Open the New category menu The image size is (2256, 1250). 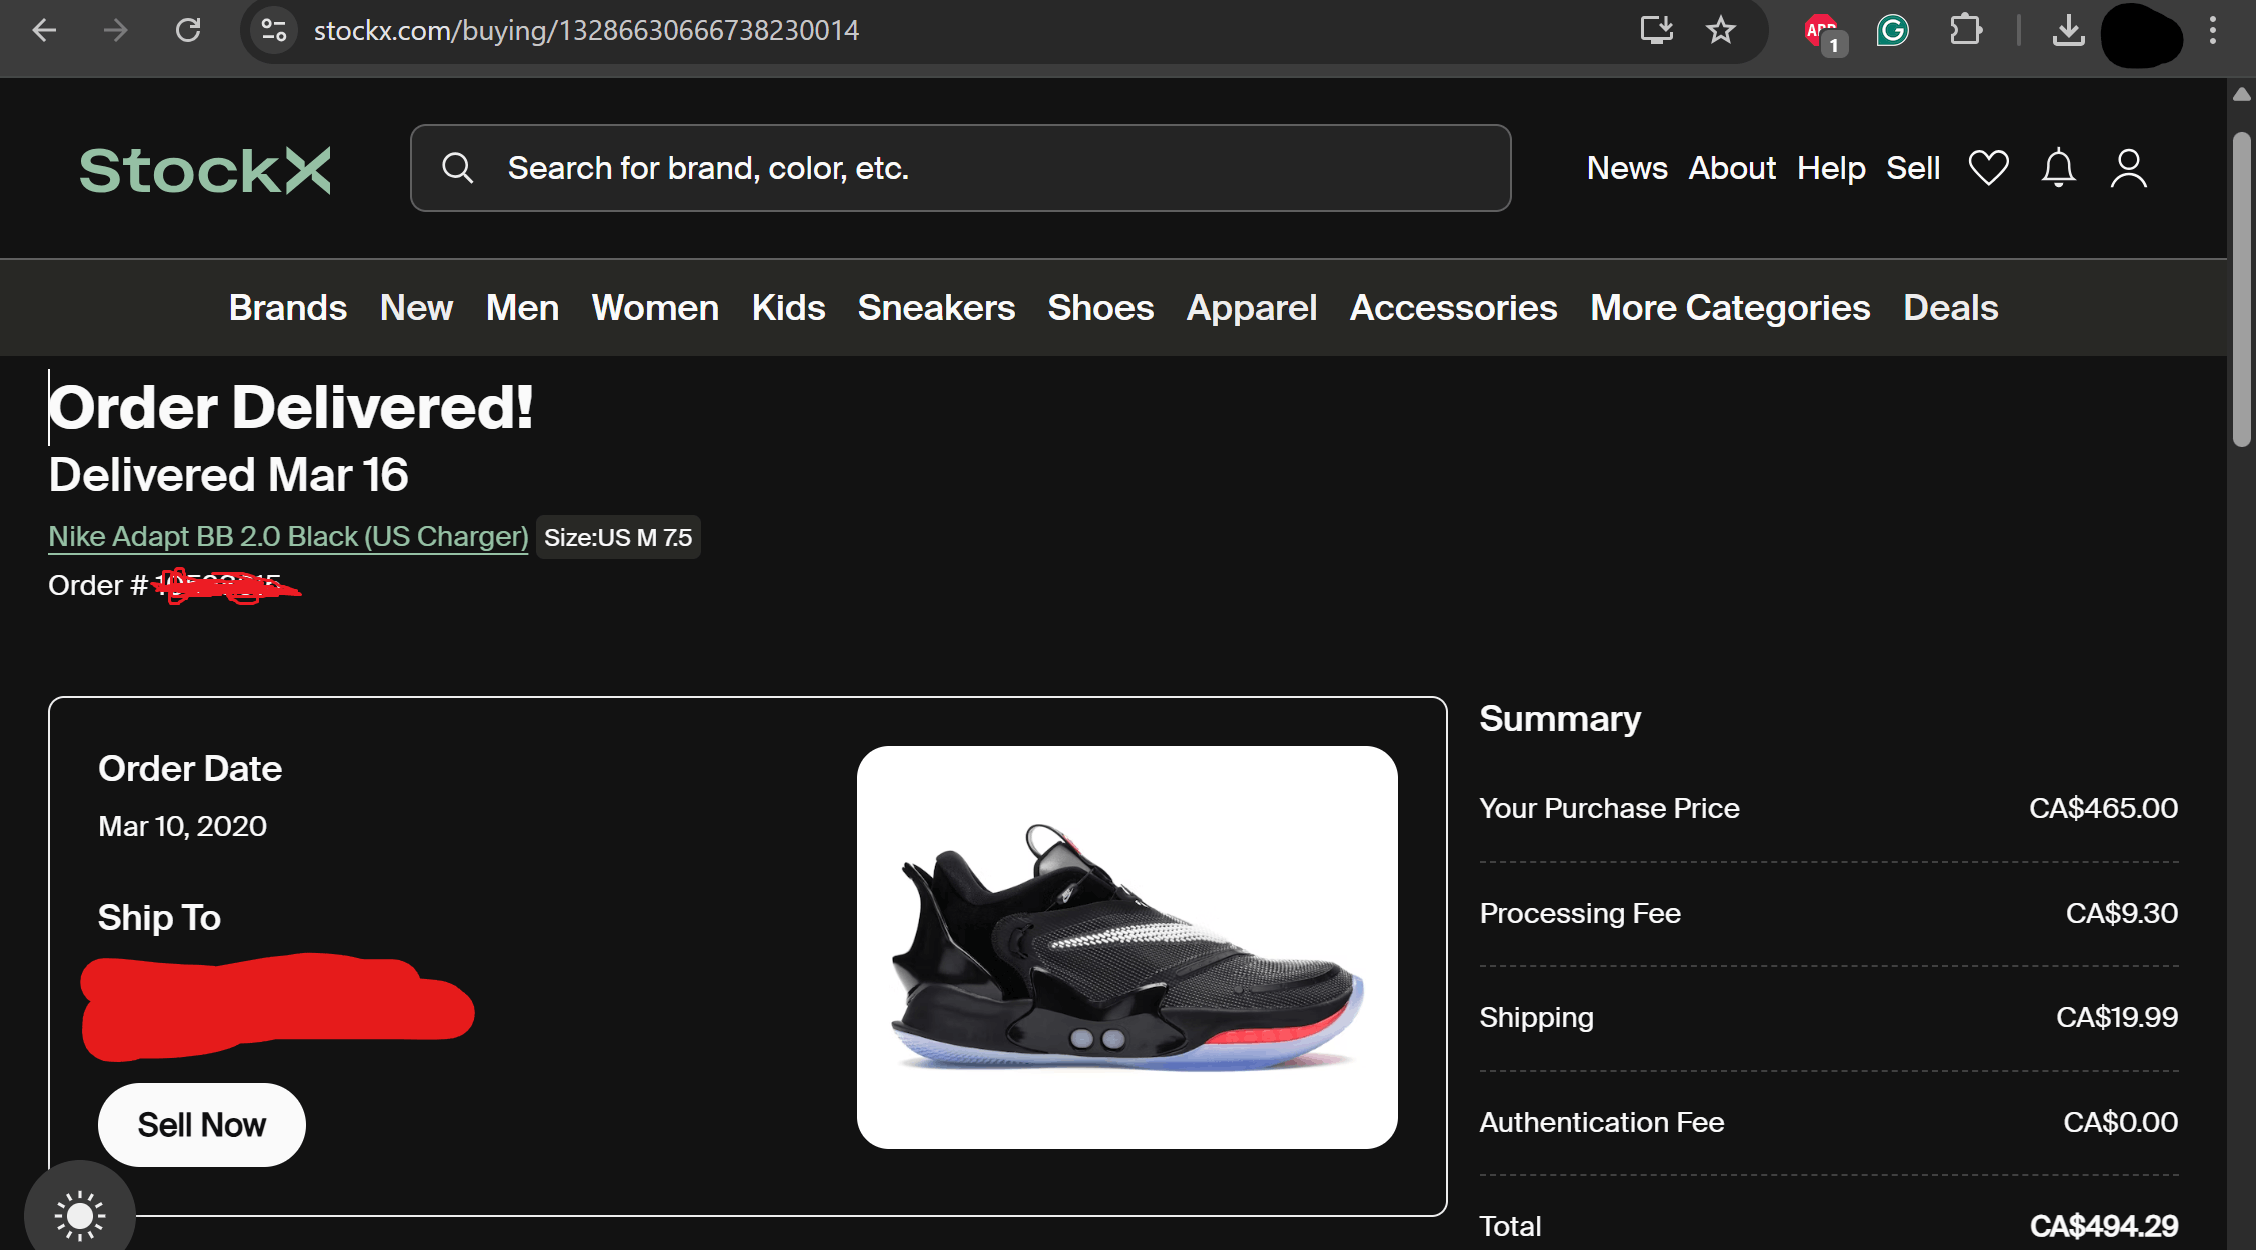click(x=416, y=308)
